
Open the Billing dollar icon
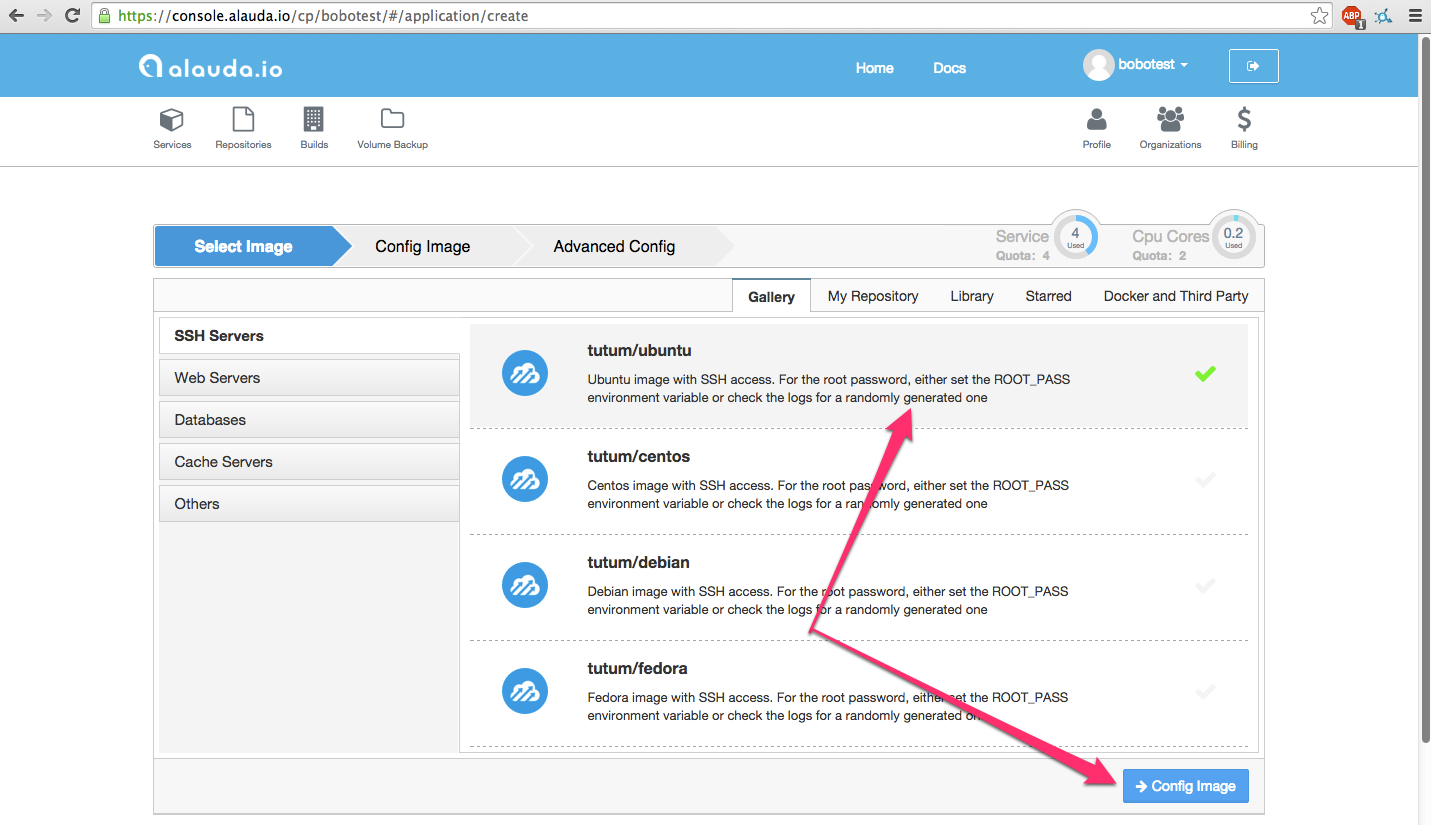tap(1244, 120)
